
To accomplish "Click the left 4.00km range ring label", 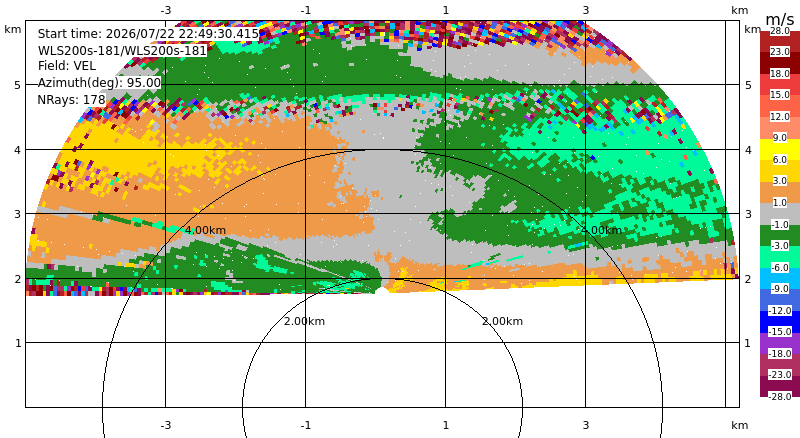I will [x=205, y=230].
